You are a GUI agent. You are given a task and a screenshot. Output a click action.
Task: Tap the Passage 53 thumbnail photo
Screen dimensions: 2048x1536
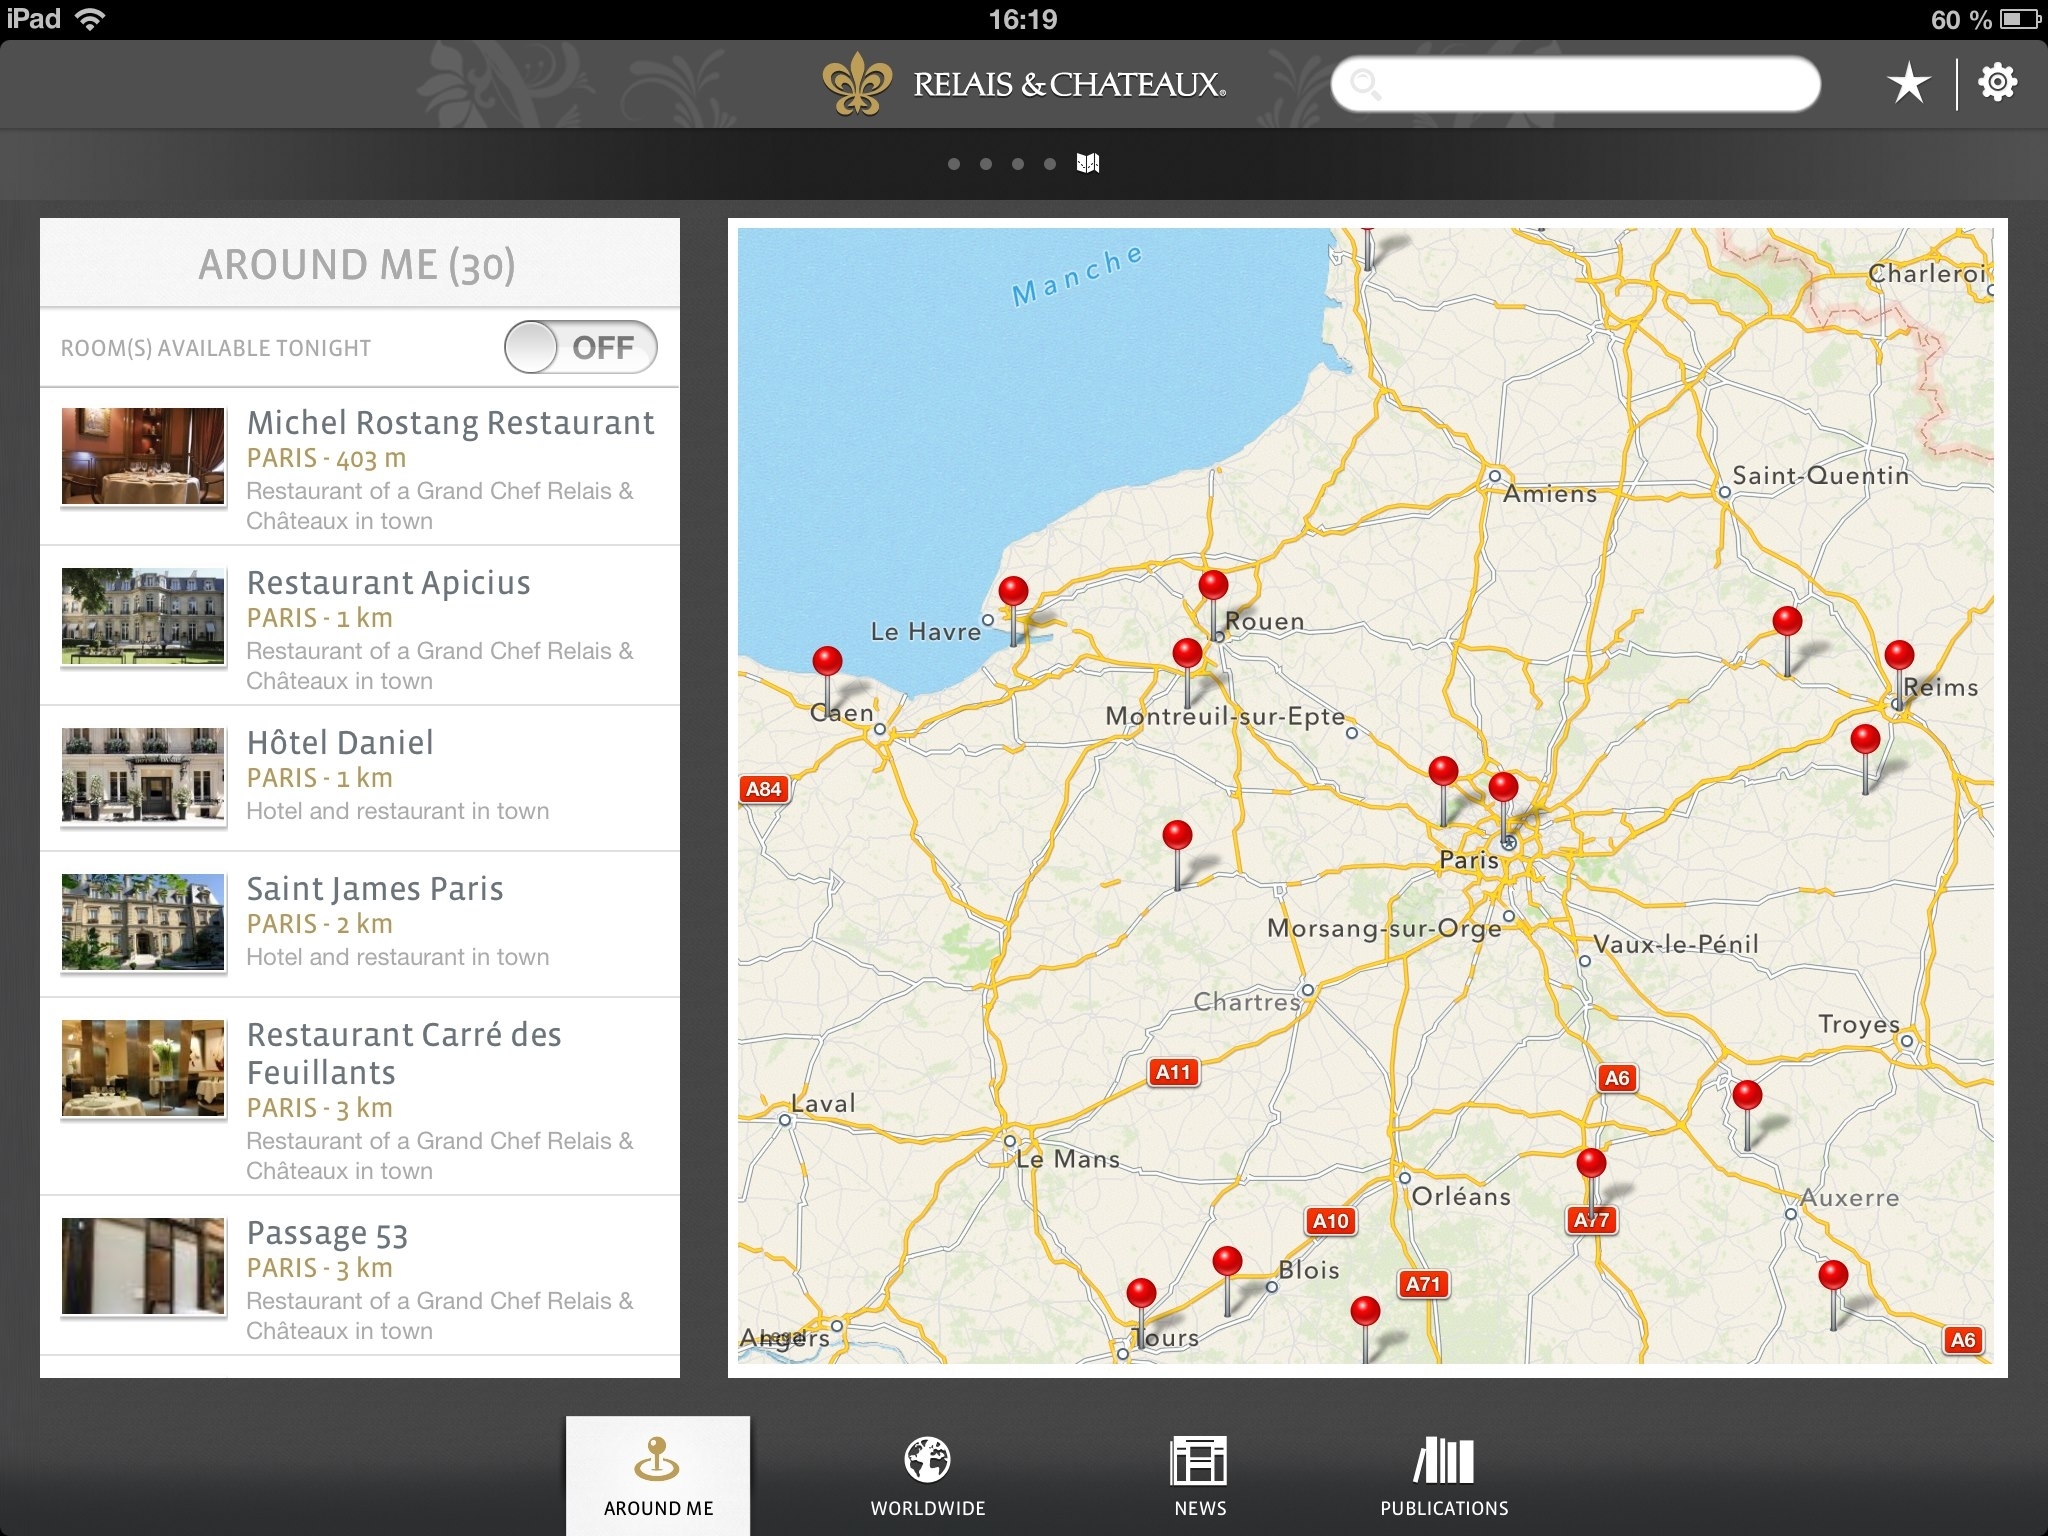[143, 1266]
